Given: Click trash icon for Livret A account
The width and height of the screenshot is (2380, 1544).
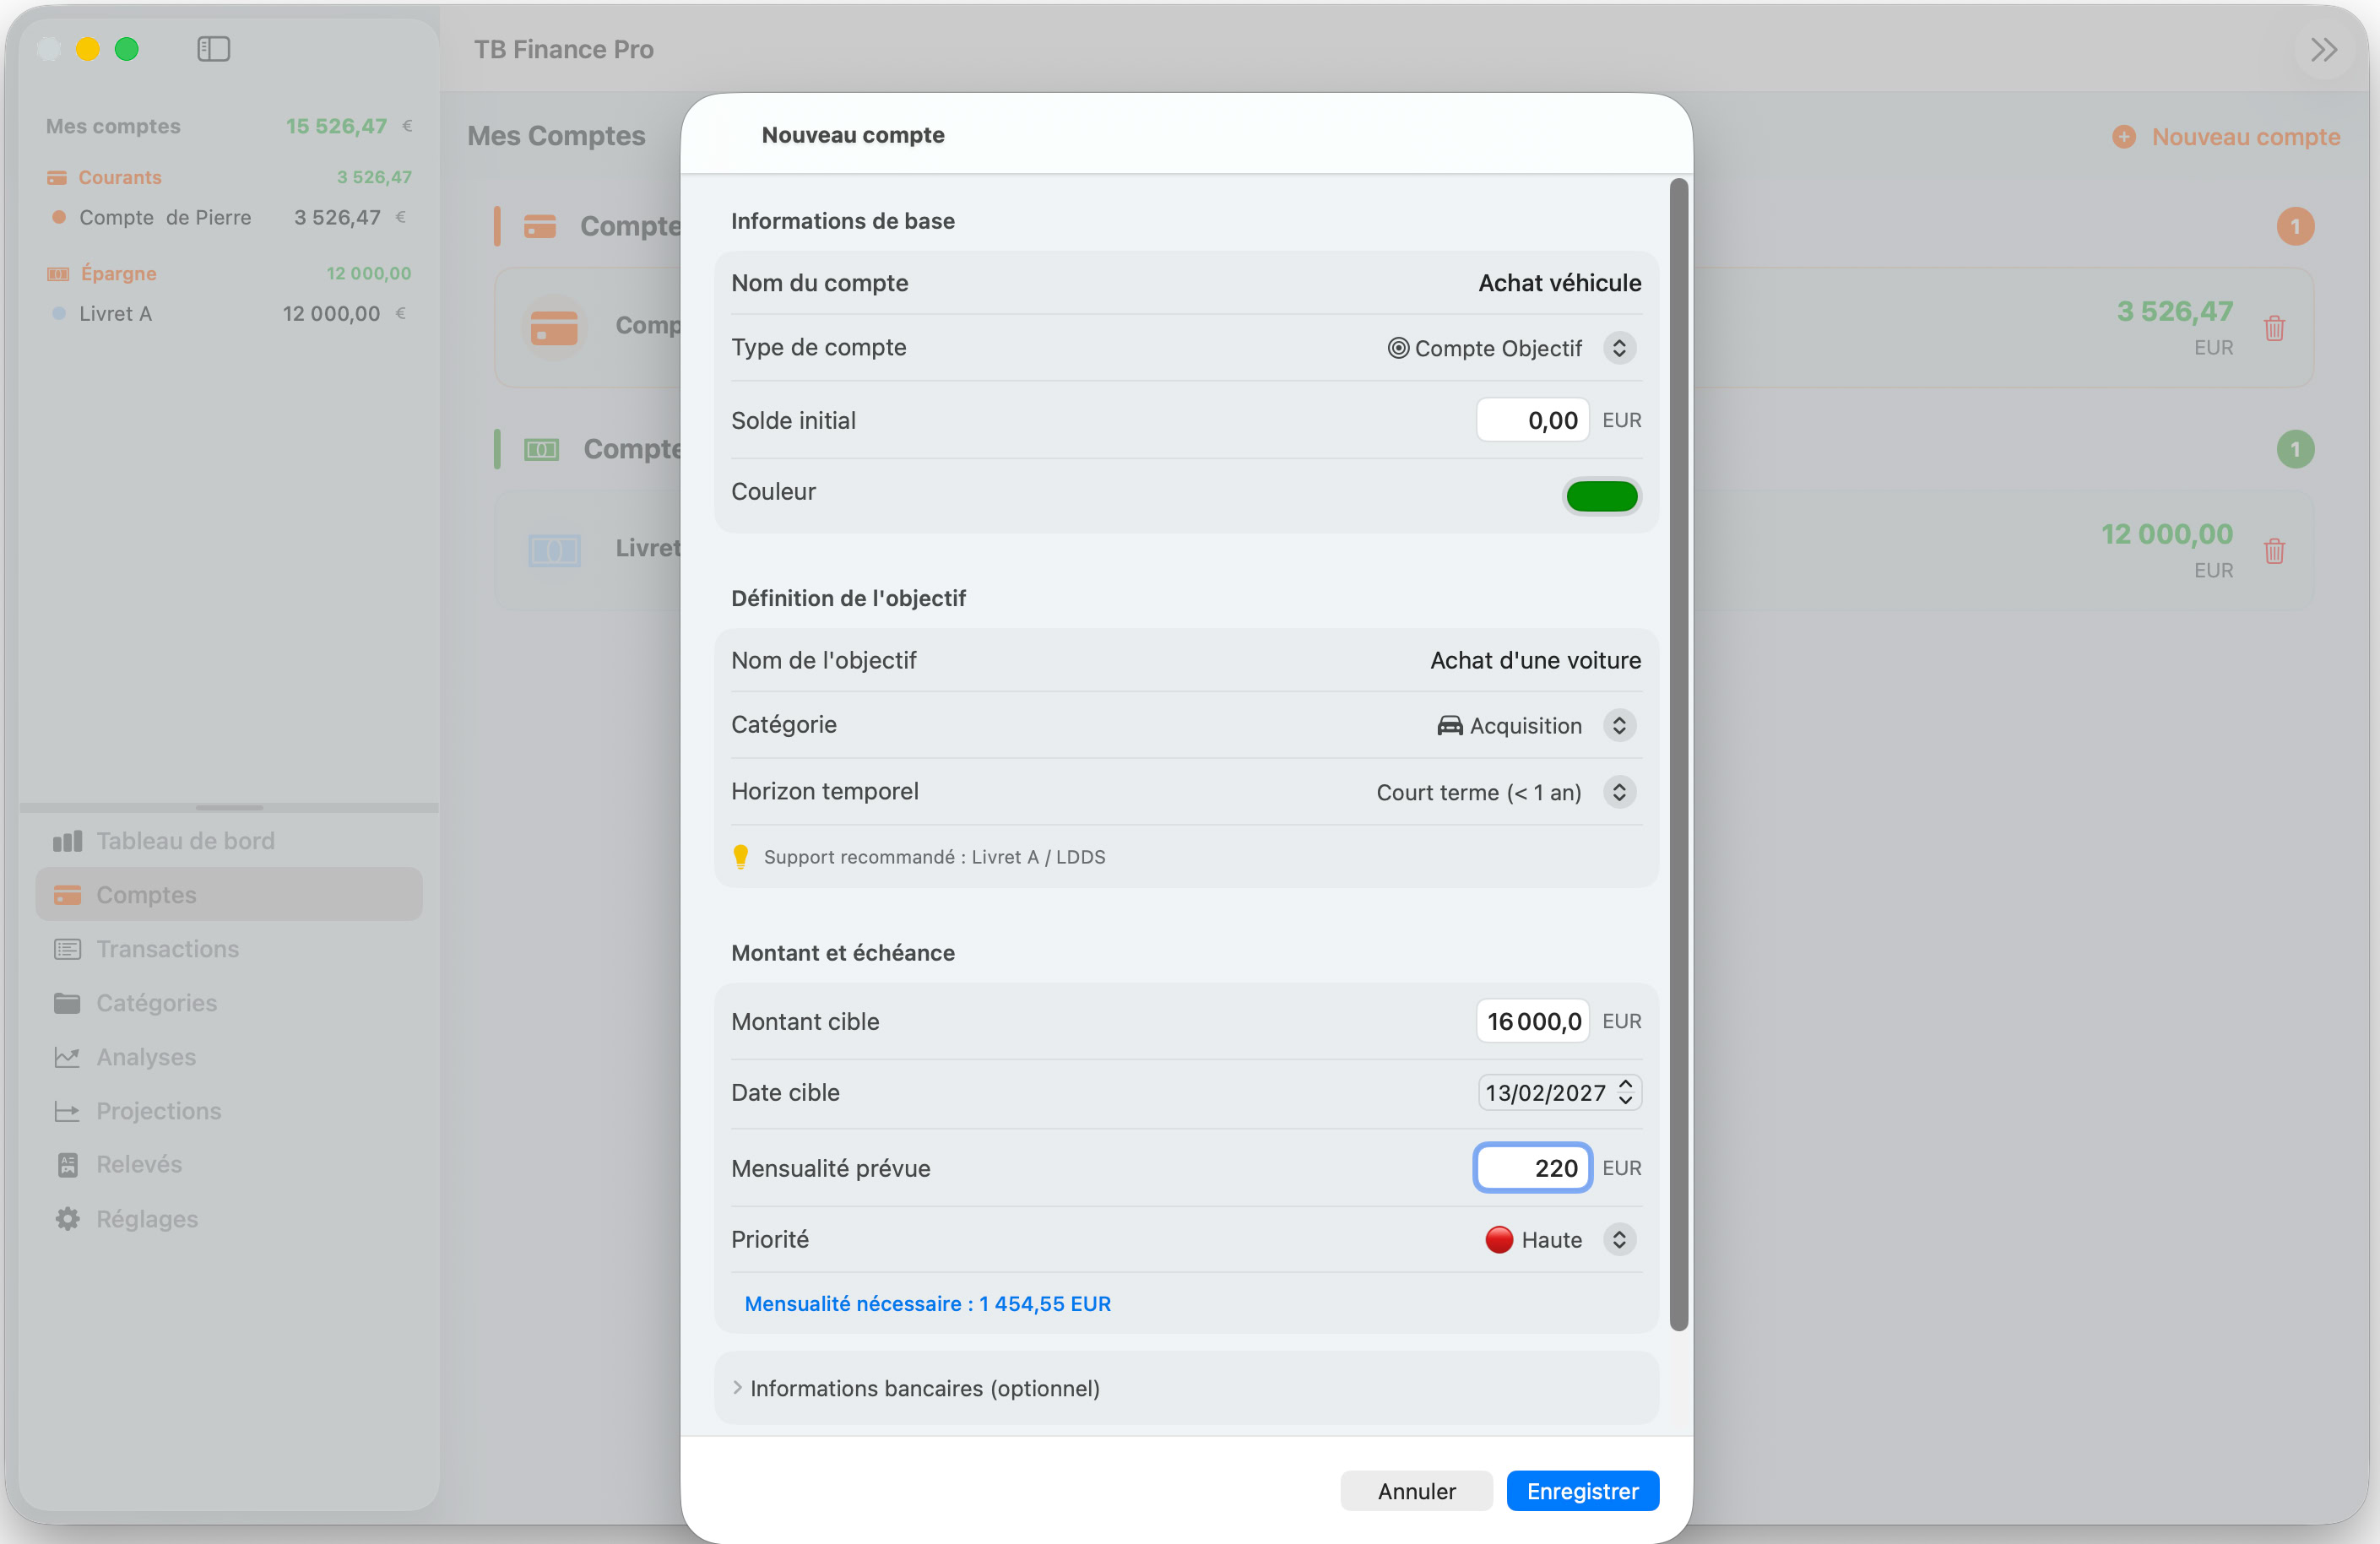Looking at the screenshot, I should (2274, 551).
